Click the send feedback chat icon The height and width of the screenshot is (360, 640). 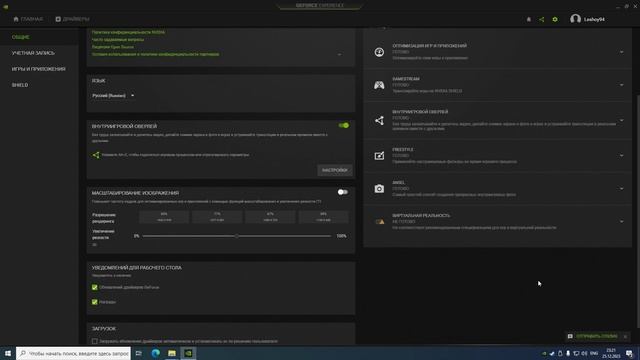pos(570,336)
